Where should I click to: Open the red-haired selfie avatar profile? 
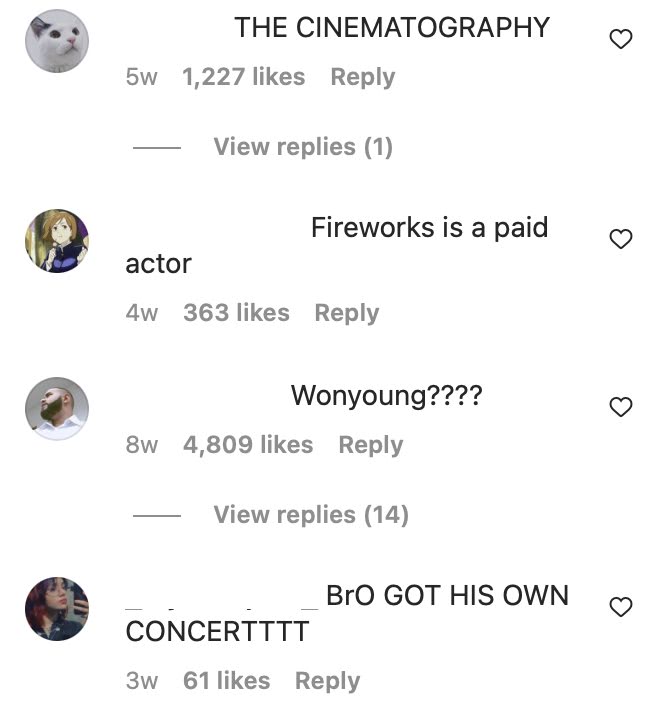(x=57, y=609)
